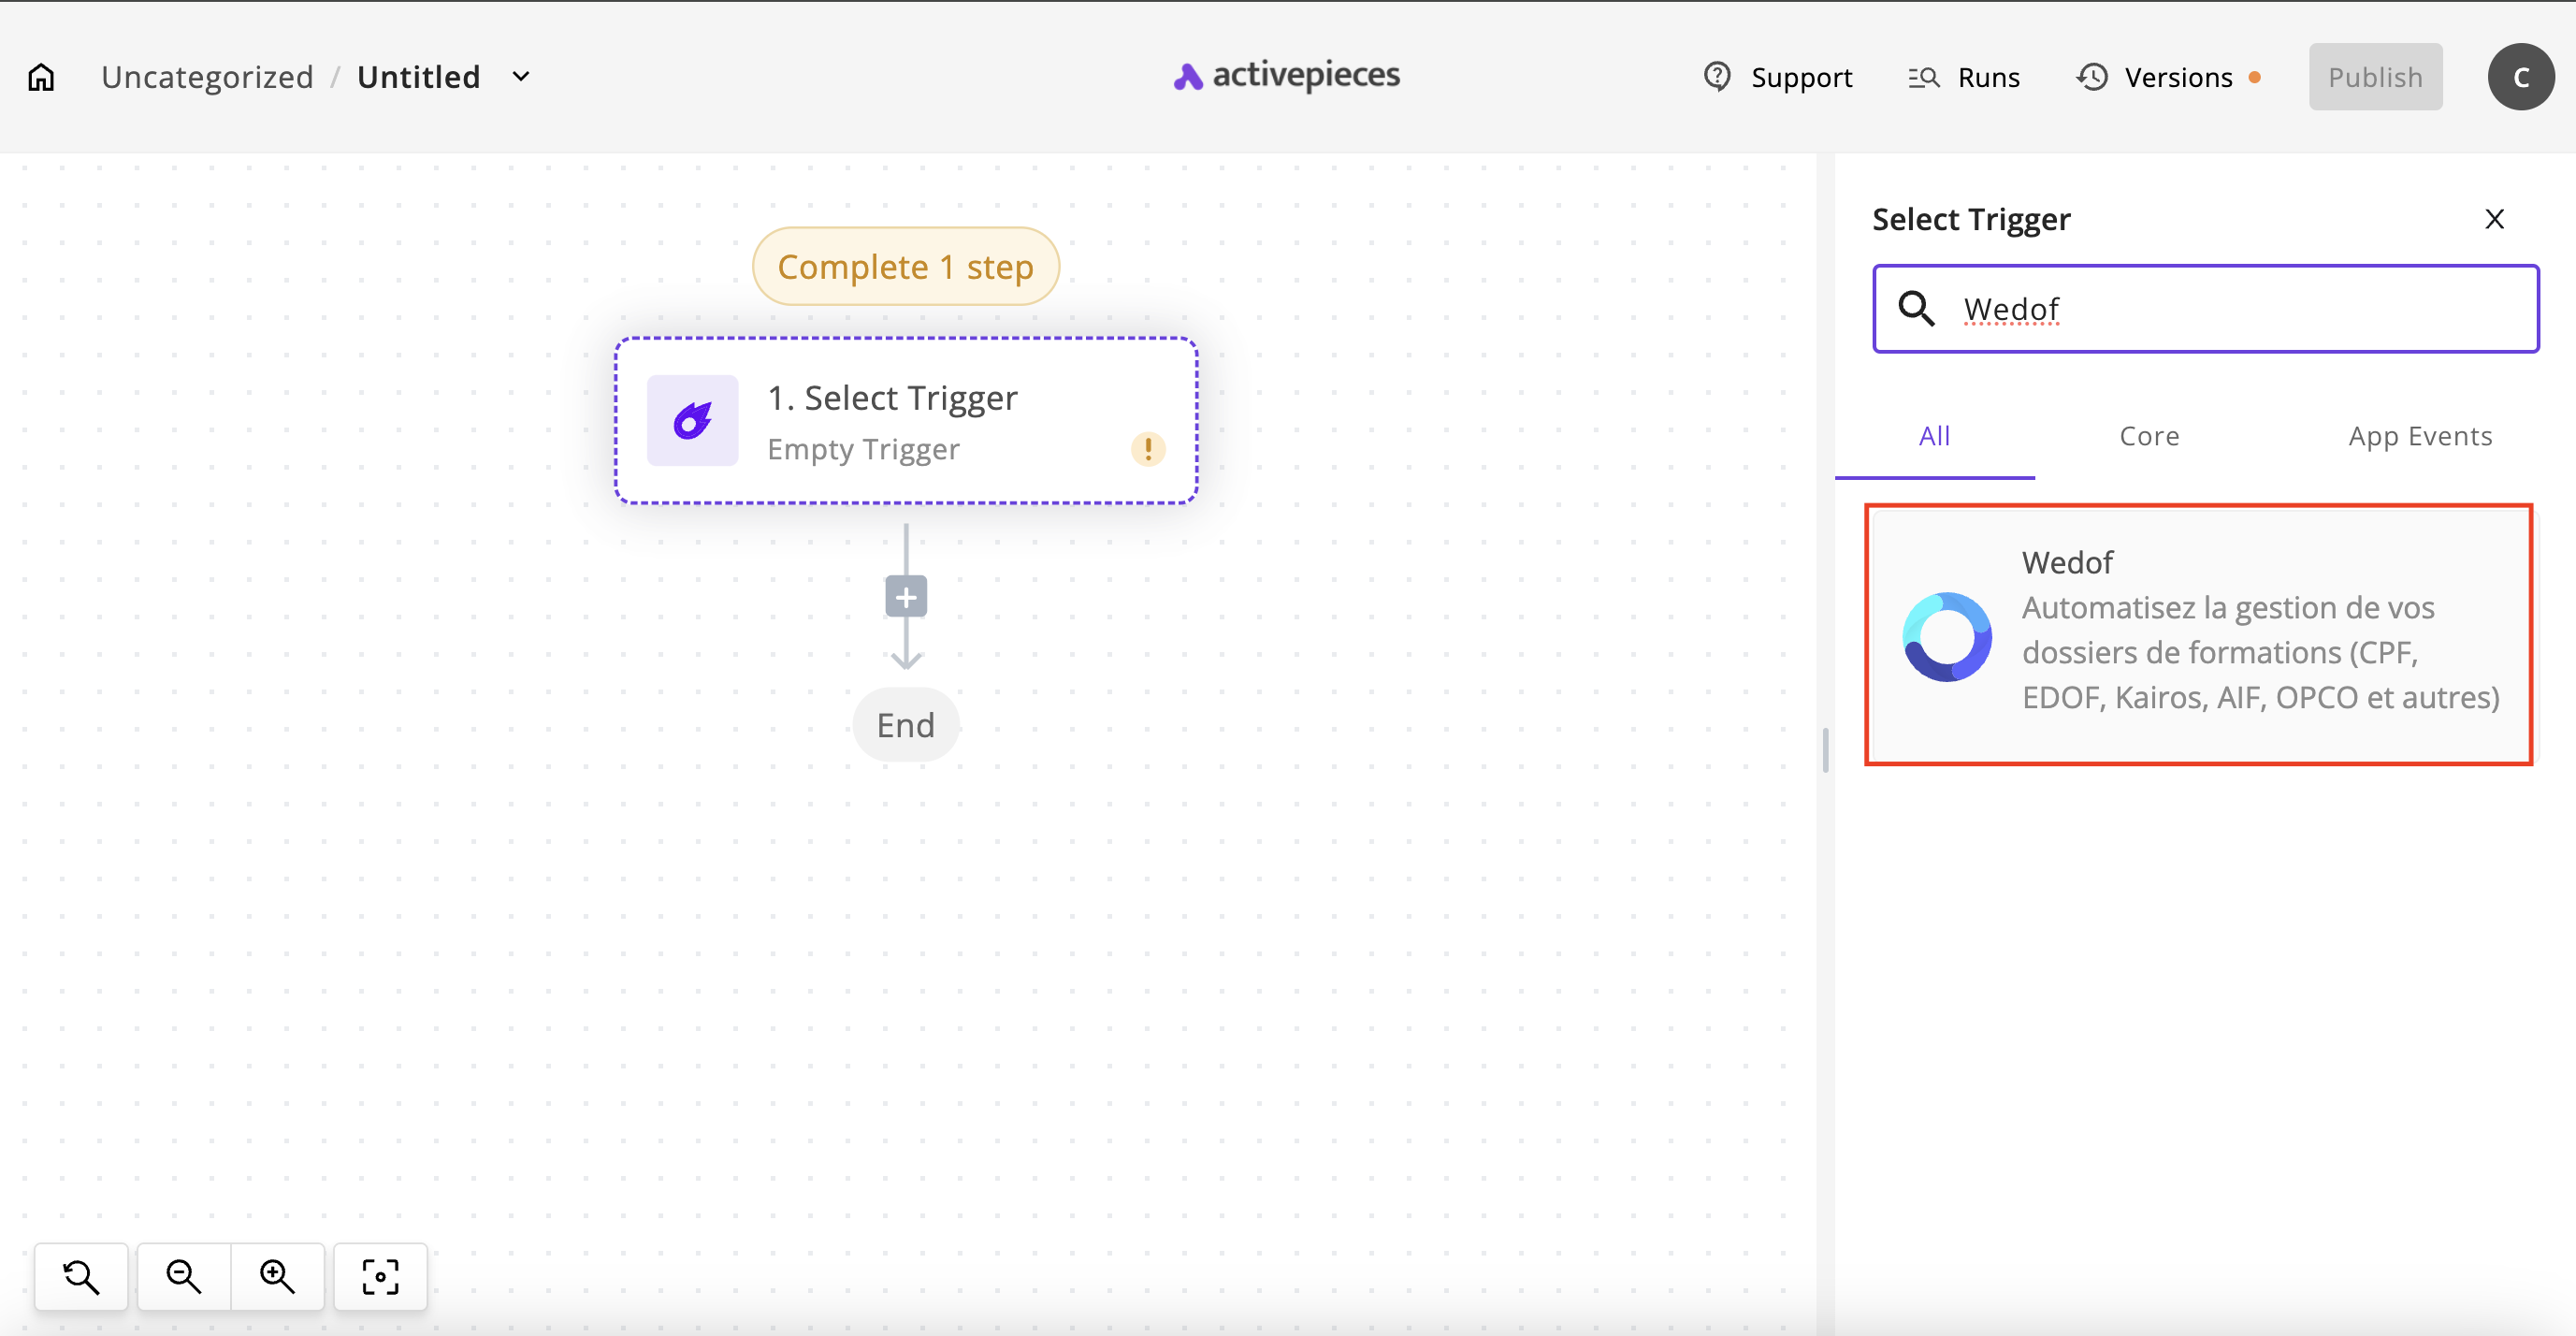Select the All tab

1934,436
